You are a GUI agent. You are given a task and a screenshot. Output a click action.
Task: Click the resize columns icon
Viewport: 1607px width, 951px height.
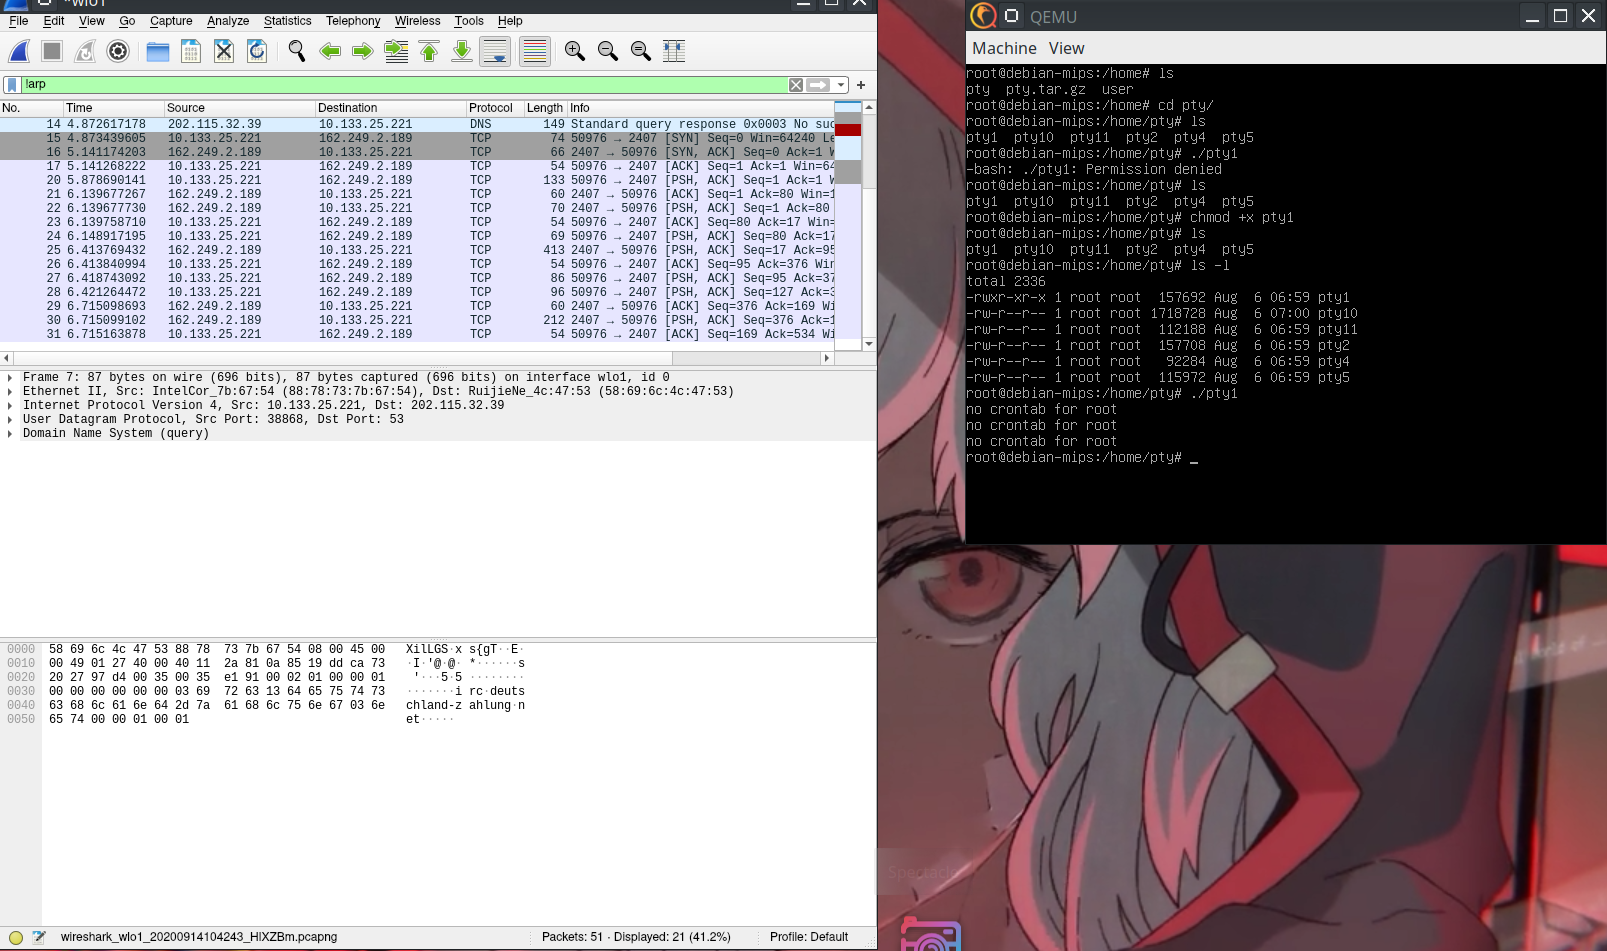click(674, 51)
